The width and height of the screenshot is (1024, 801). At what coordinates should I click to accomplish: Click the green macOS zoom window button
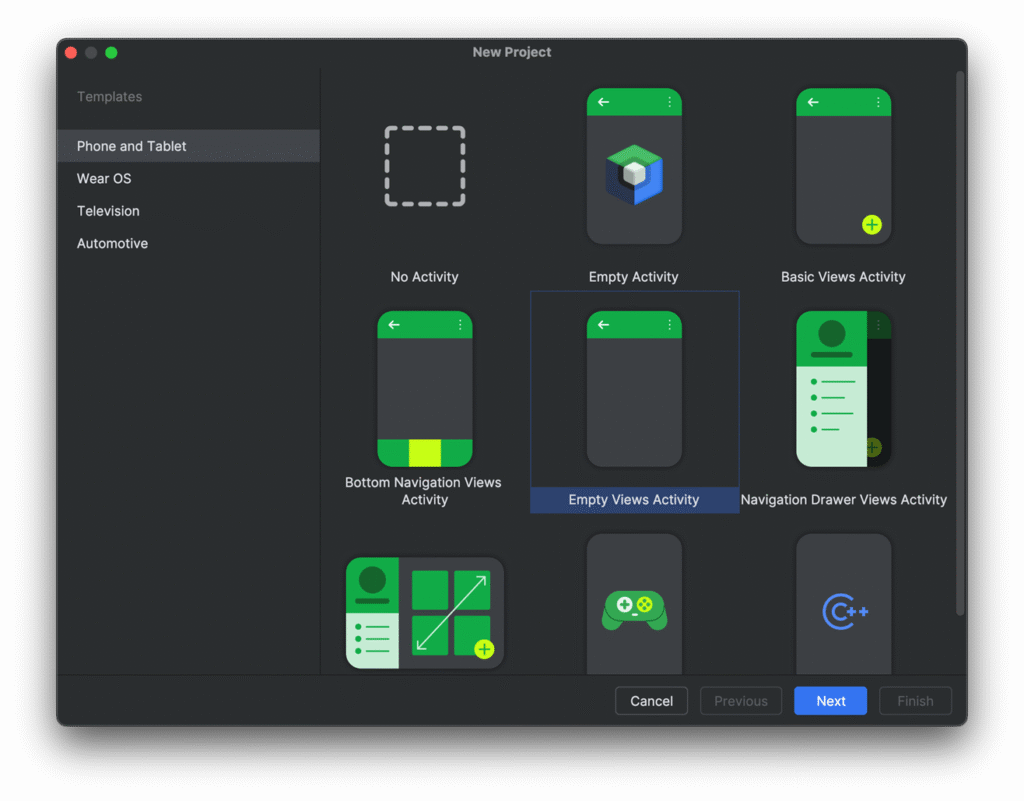tap(111, 53)
